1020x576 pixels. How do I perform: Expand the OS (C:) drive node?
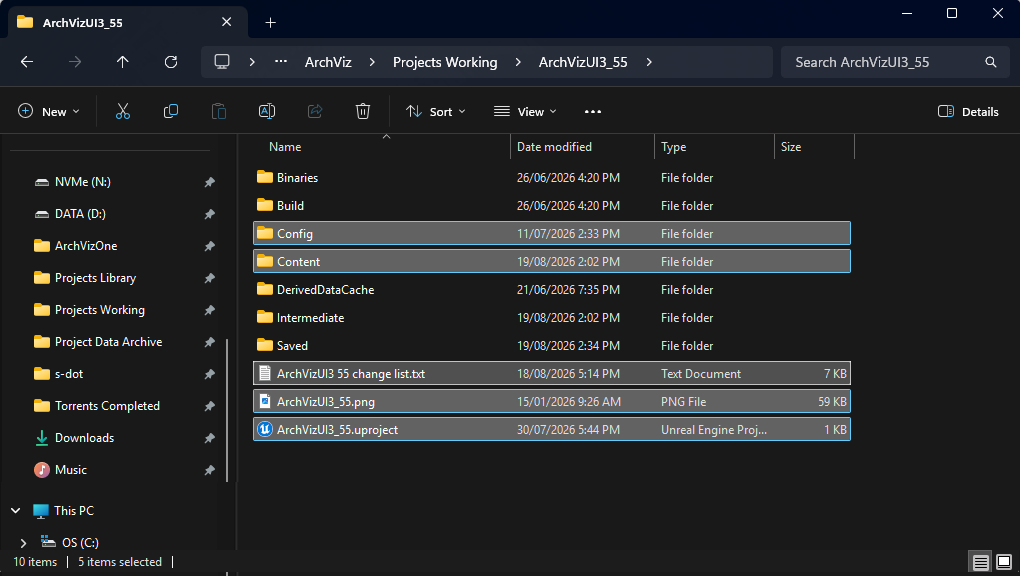(23, 543)
